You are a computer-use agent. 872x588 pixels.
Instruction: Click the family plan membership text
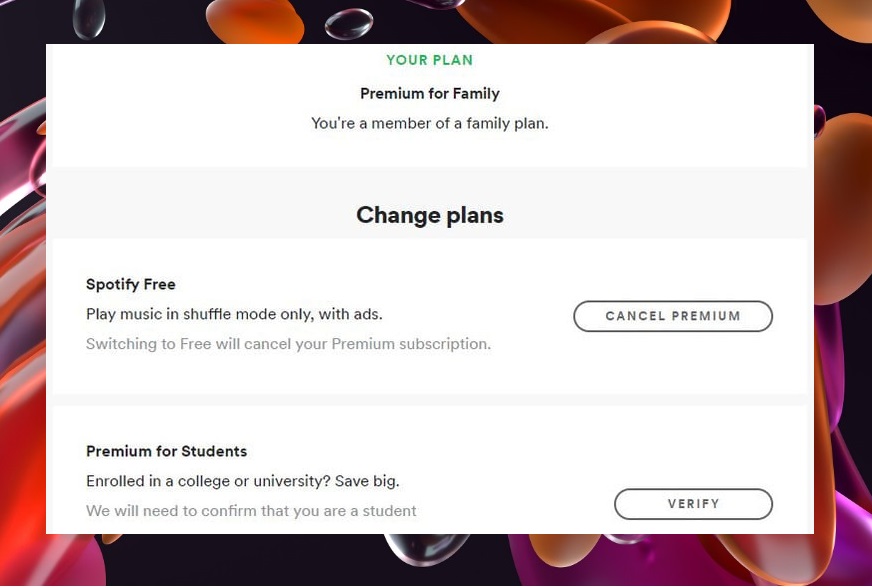(429, 123)
